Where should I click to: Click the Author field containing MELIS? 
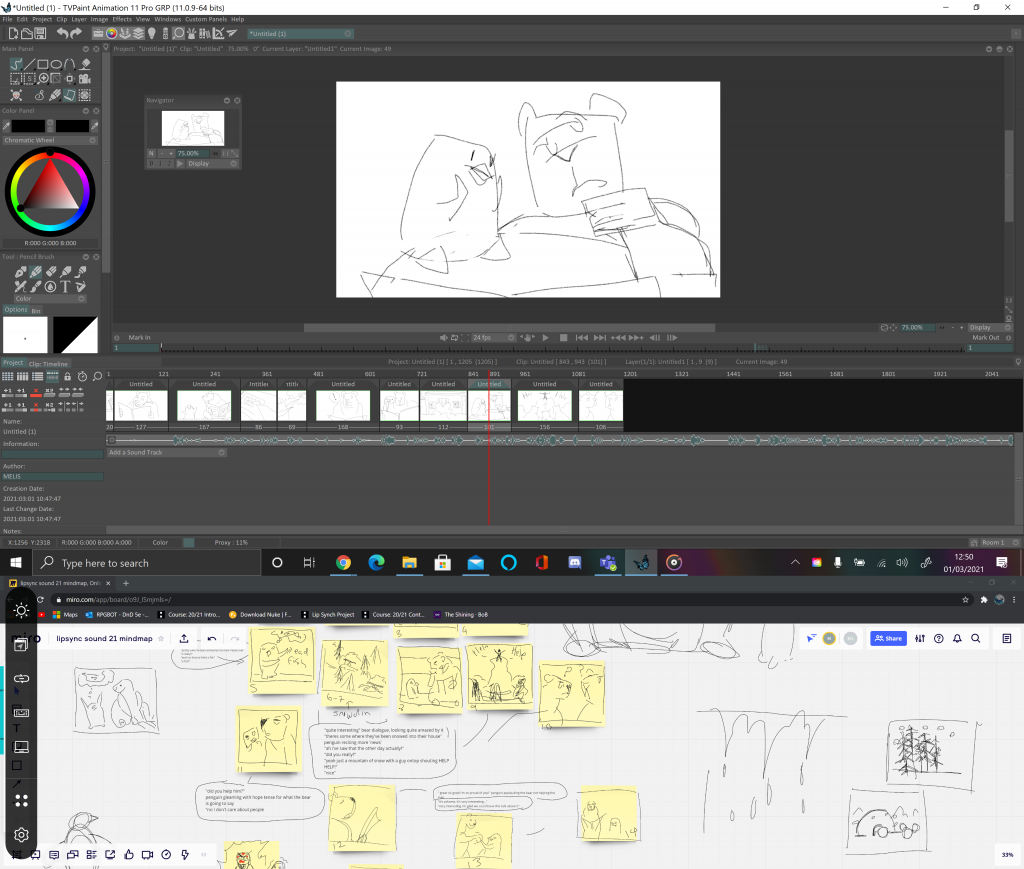(x=53, y=477)
